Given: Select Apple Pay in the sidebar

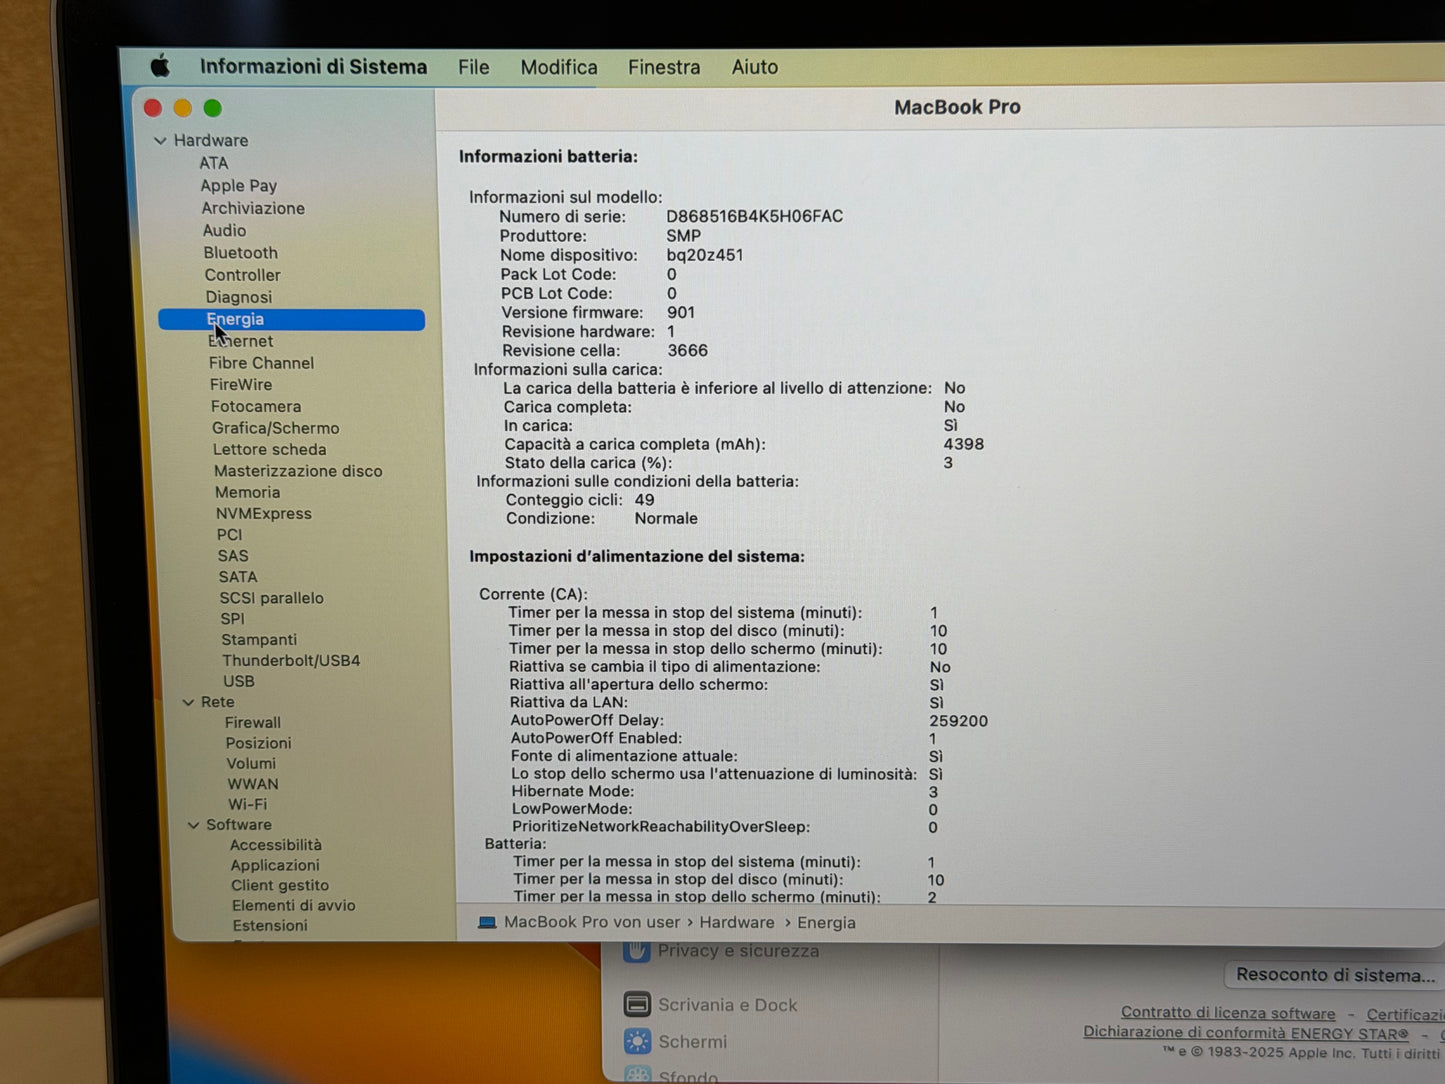Looking at the screenshot, I should coord(239,186).
